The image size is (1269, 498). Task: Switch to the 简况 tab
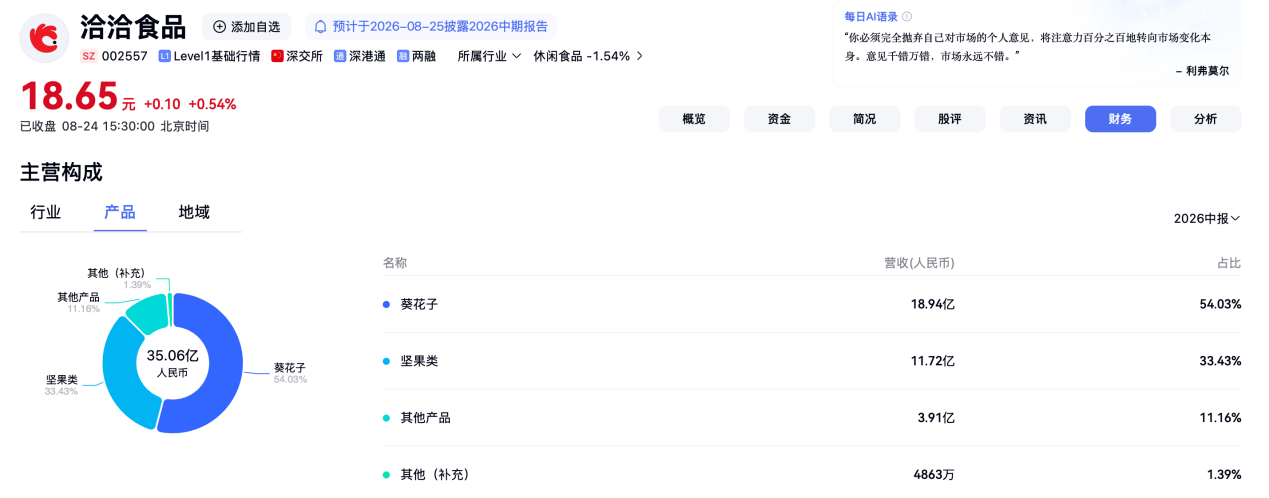[x=864, y=119]
